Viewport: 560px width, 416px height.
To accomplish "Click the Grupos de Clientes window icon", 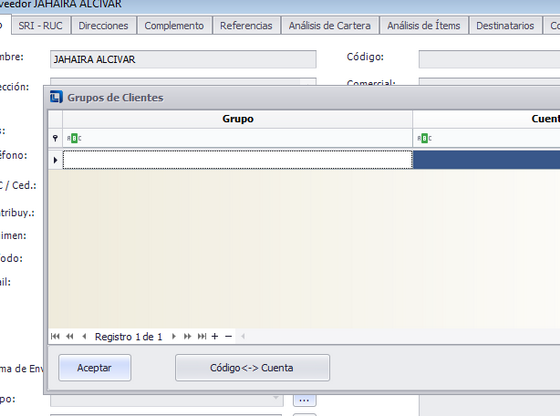I will coord(56,97).
